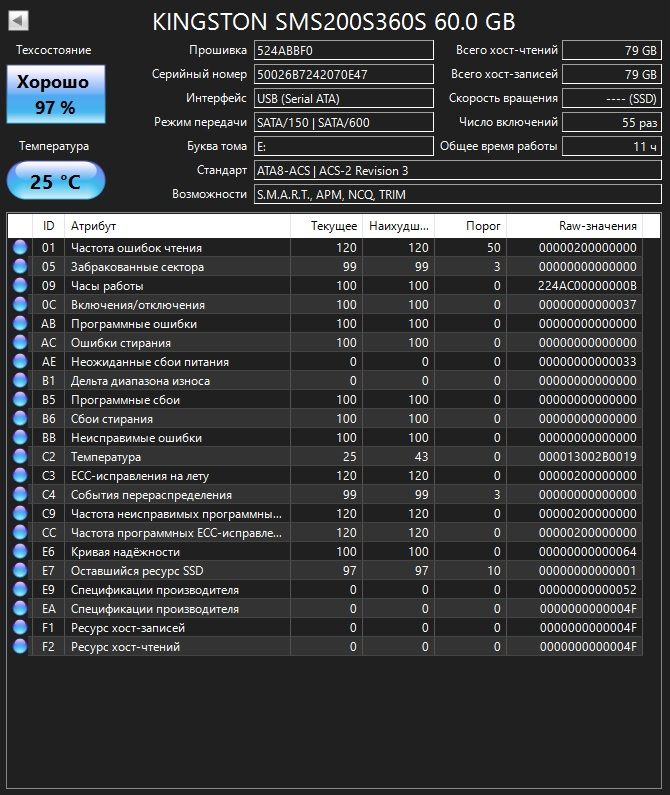Click raw value 00000000000064
Image resolution: width=670 pixels, height=795 pixels.
point(587,552)
